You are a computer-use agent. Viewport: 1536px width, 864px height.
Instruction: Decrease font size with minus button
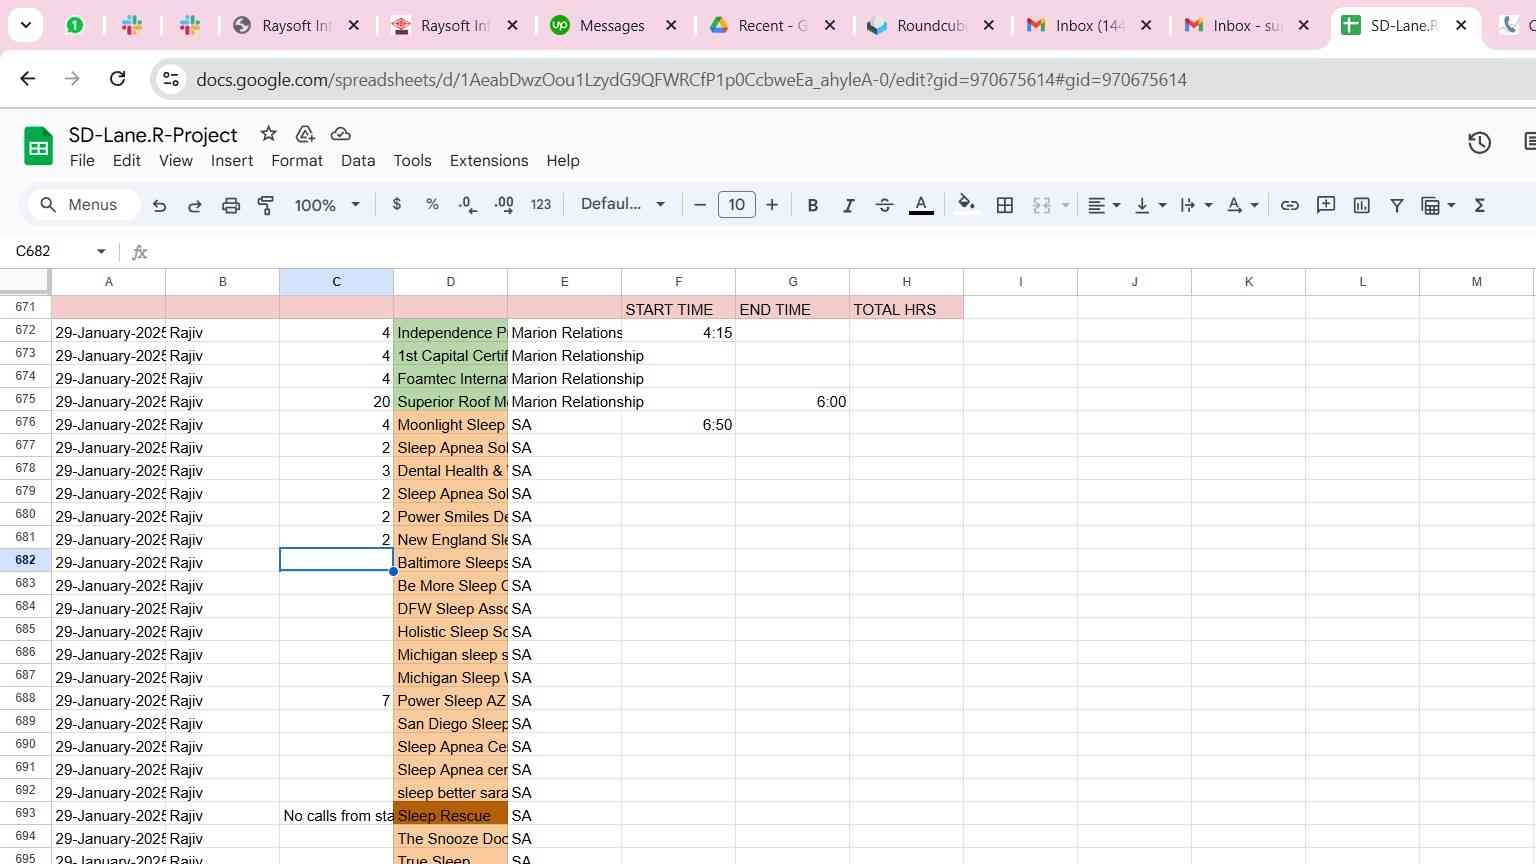[x=700, y=205]
